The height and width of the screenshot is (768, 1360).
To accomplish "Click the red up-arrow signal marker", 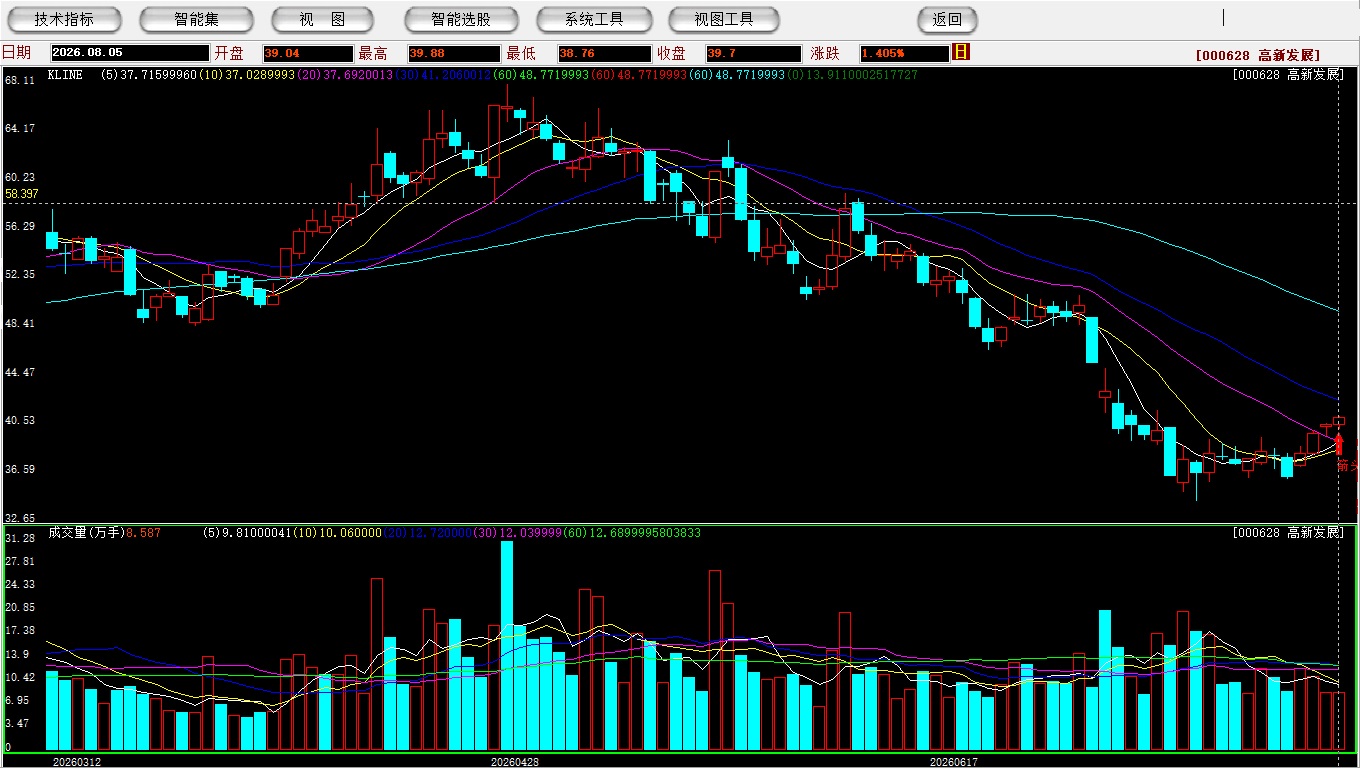I will click(1339, 444).
